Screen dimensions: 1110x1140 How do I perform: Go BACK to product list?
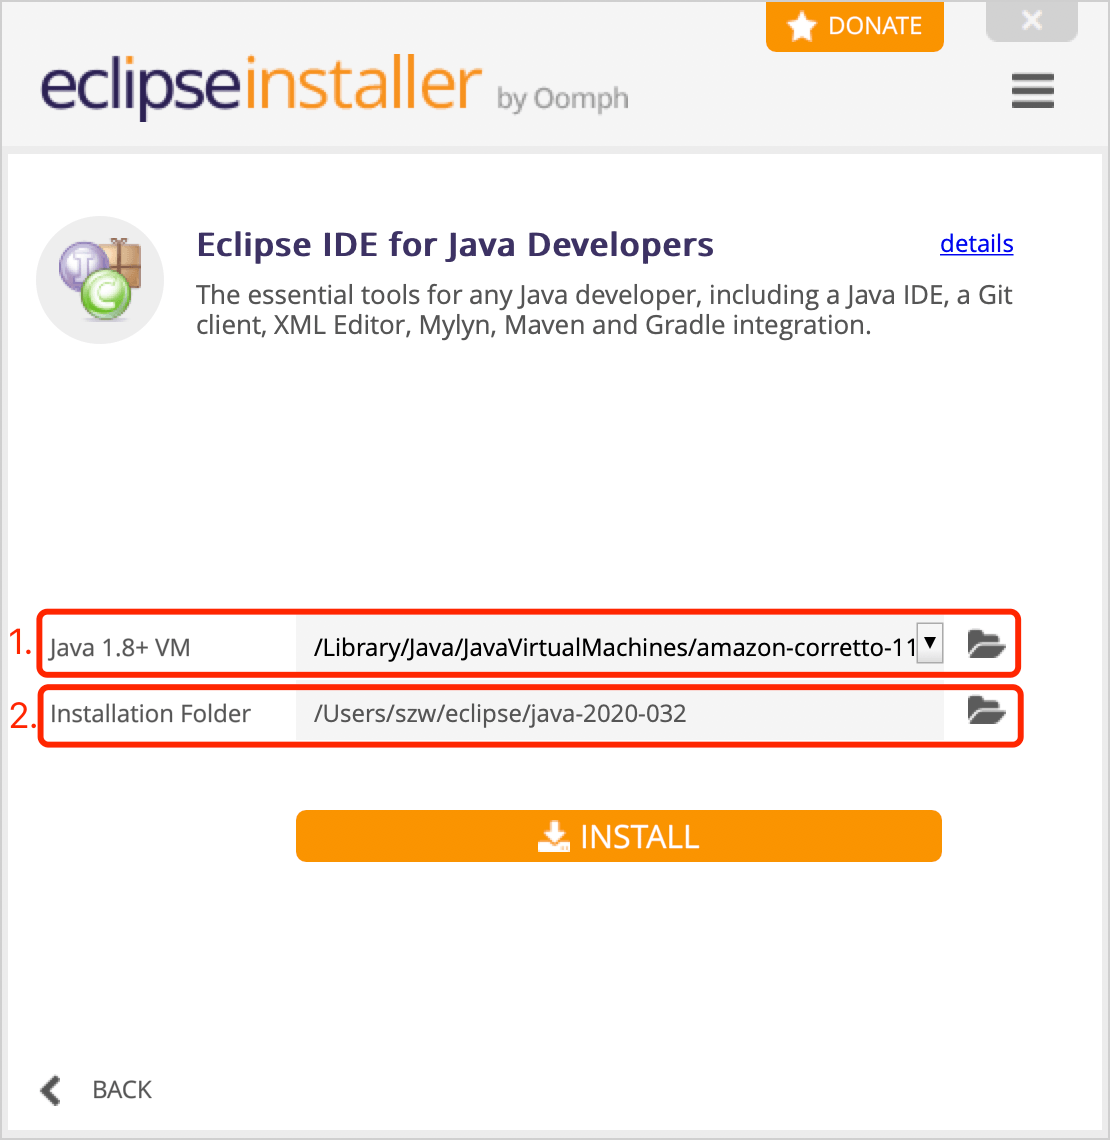coord(96,1090)
